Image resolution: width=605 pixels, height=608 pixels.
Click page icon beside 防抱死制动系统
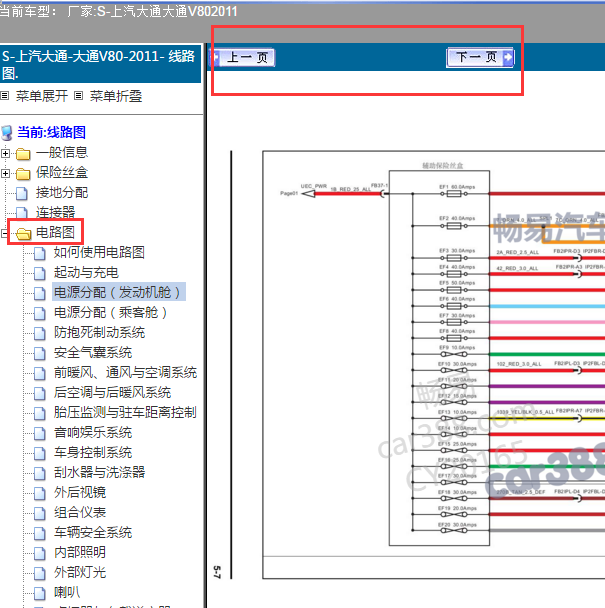(40, 333)
